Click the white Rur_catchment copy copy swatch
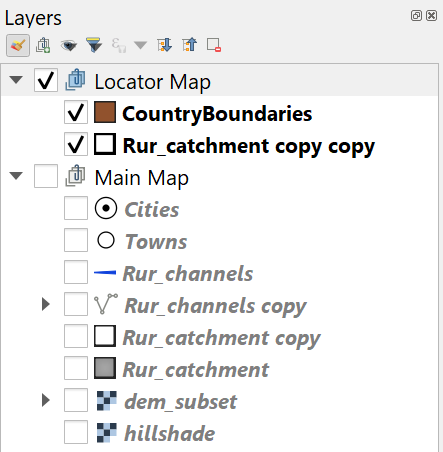This screenshot has height=452, width=443. click(x=105, y=144)
